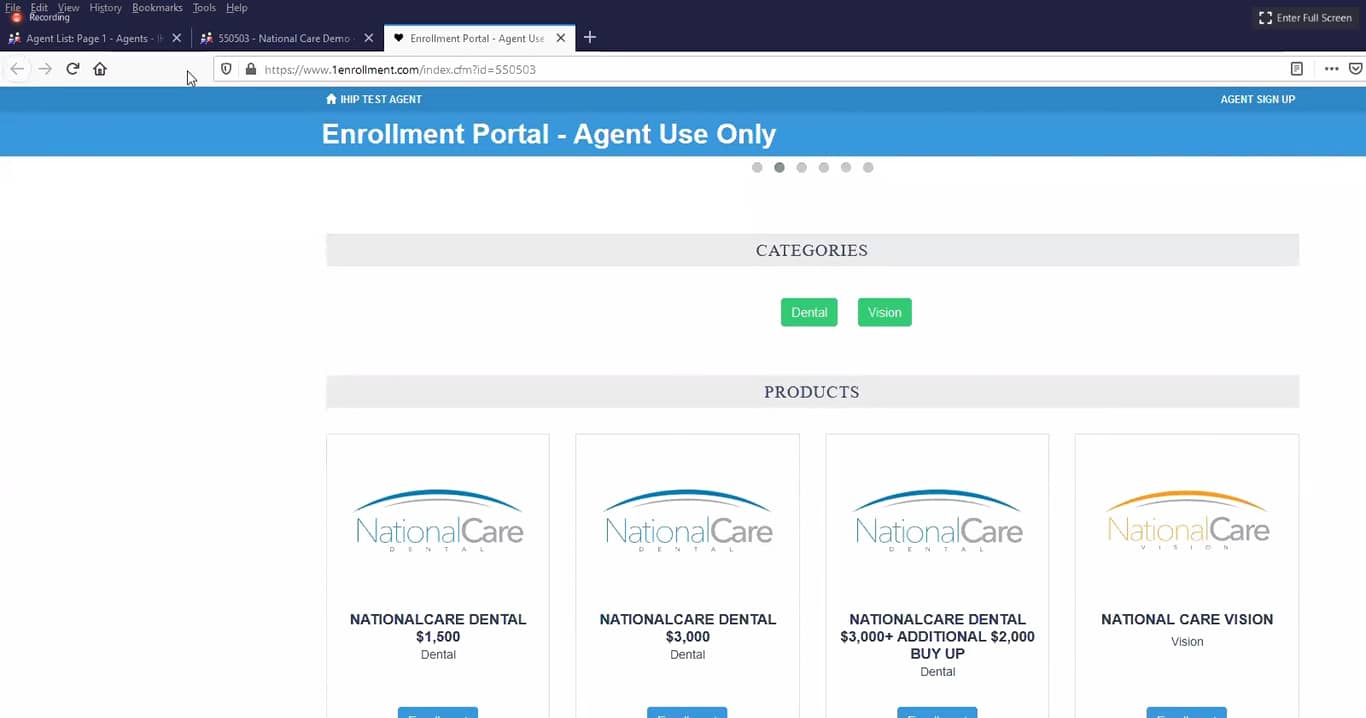Viewport: 1366px width, 718px height.
Task: Open the View menu
Action: (x=68, y=7)
